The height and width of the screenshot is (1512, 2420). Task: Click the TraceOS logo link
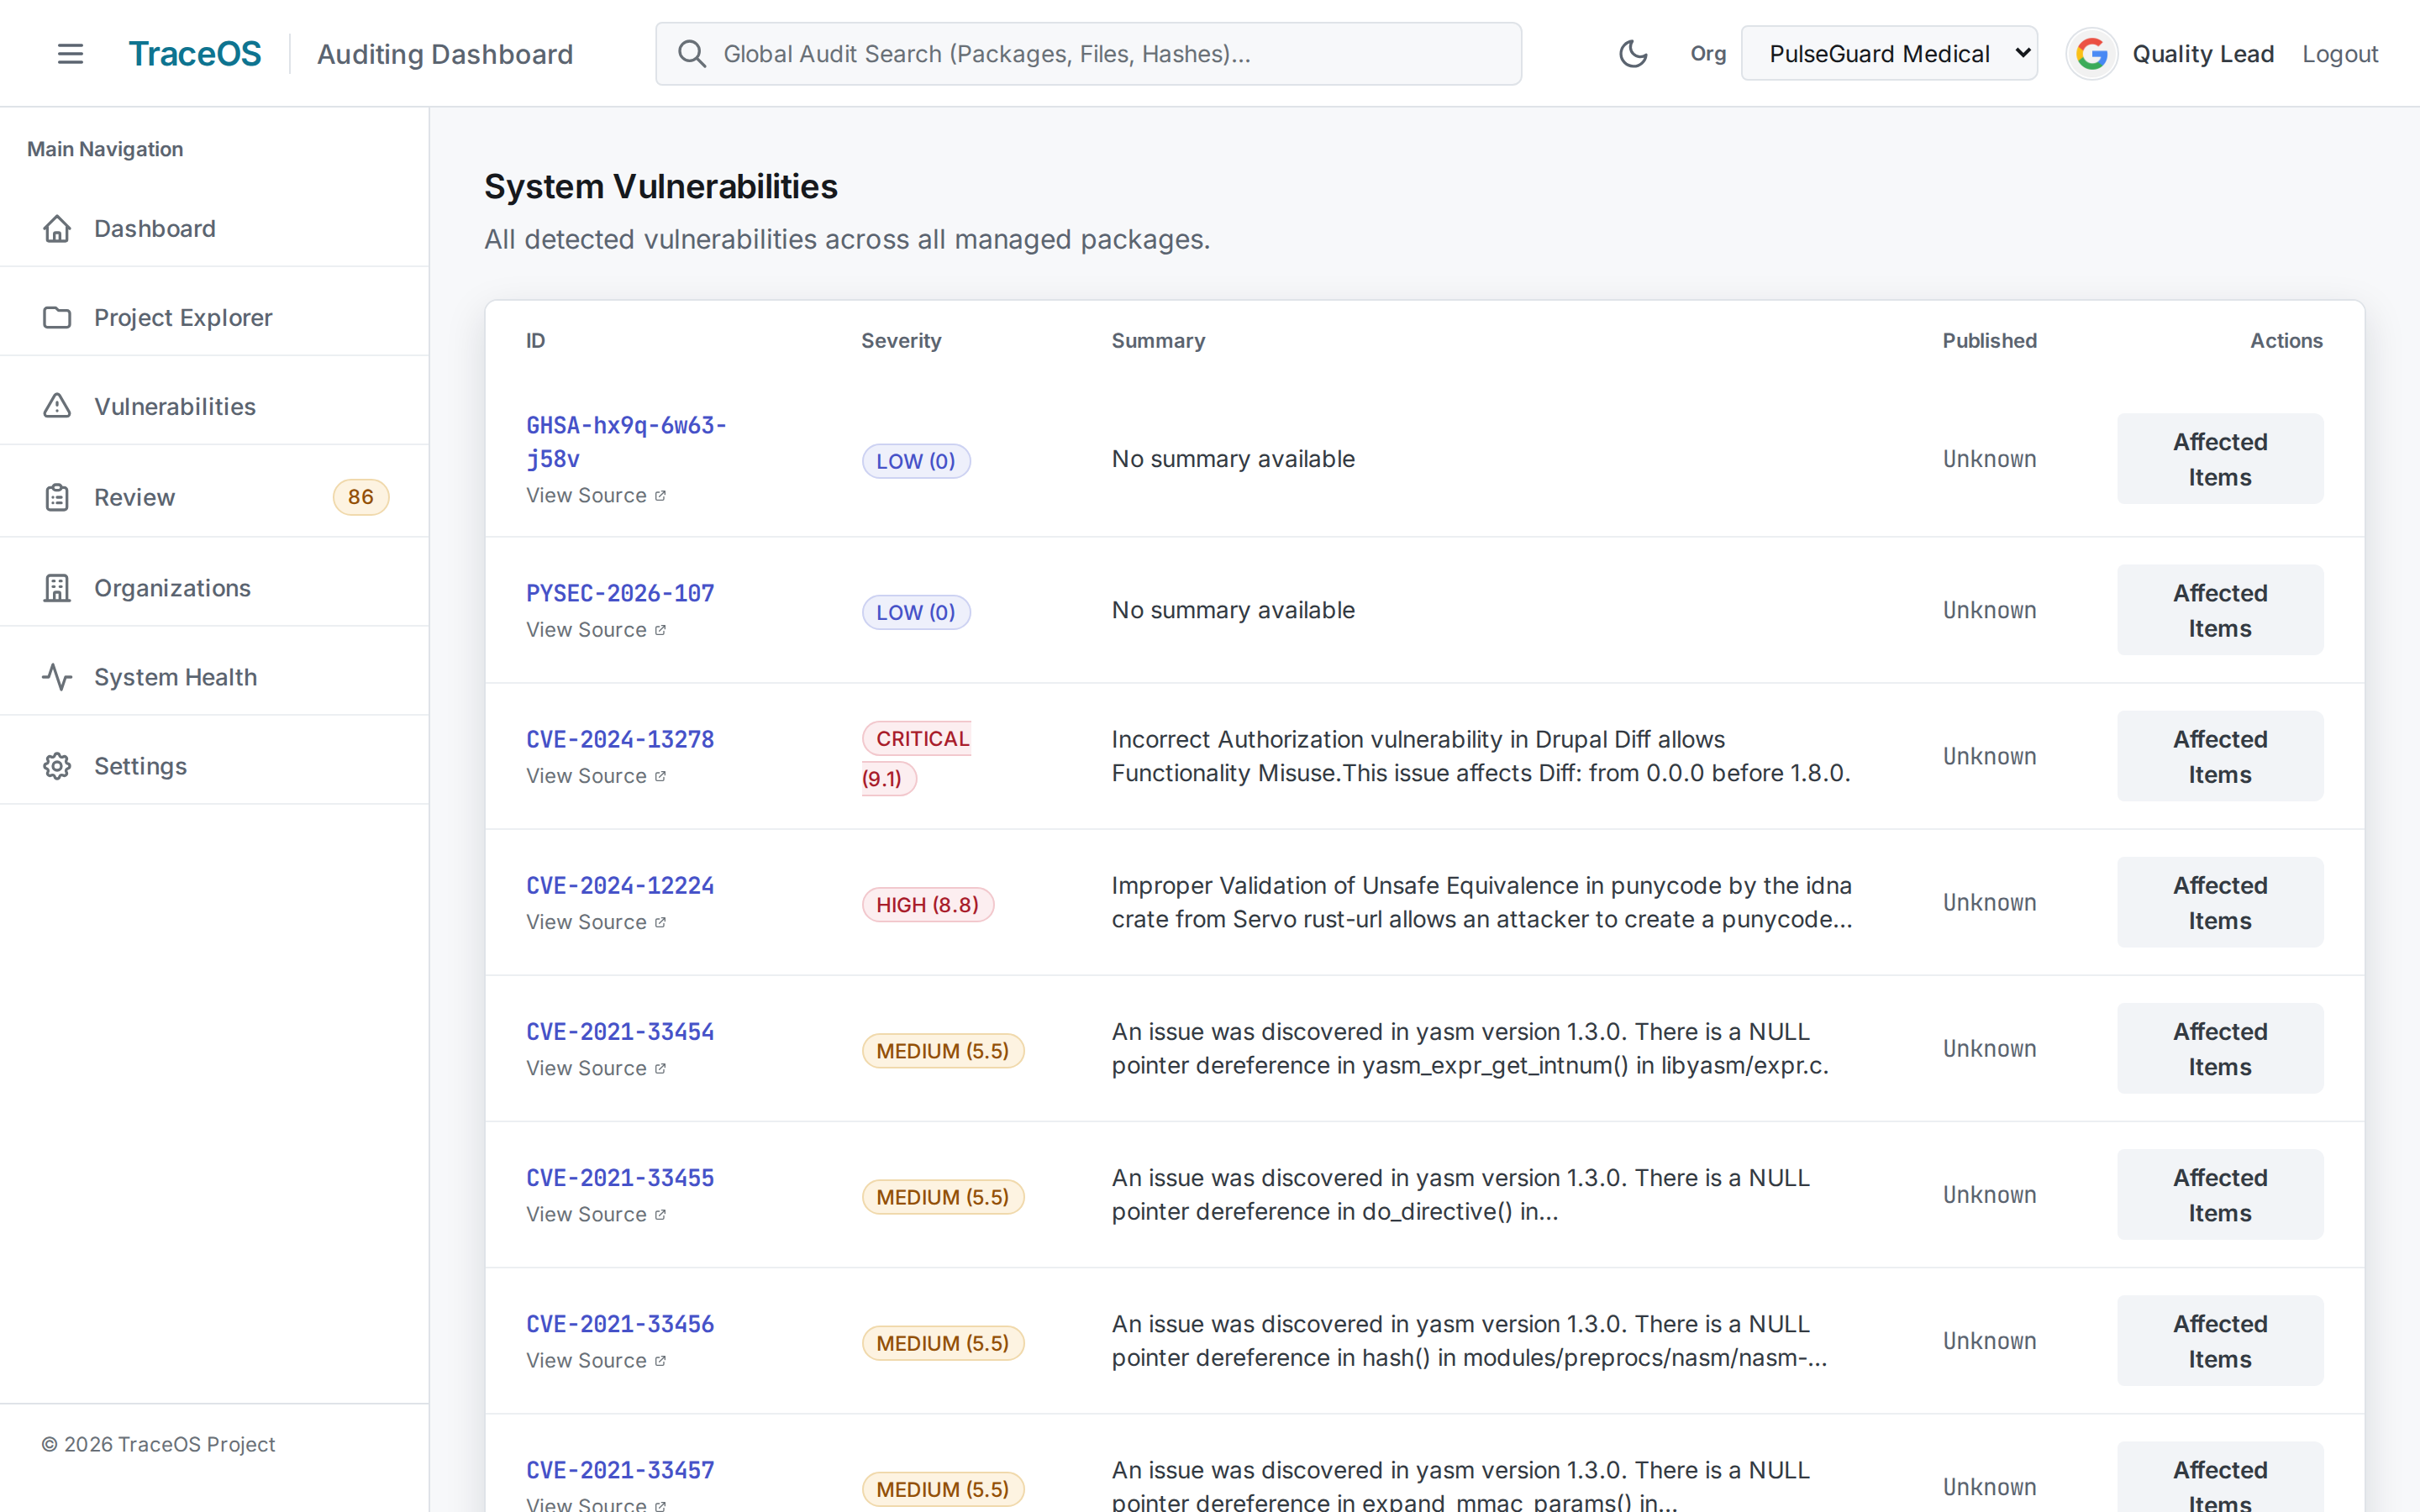click(x=194, y=54)
